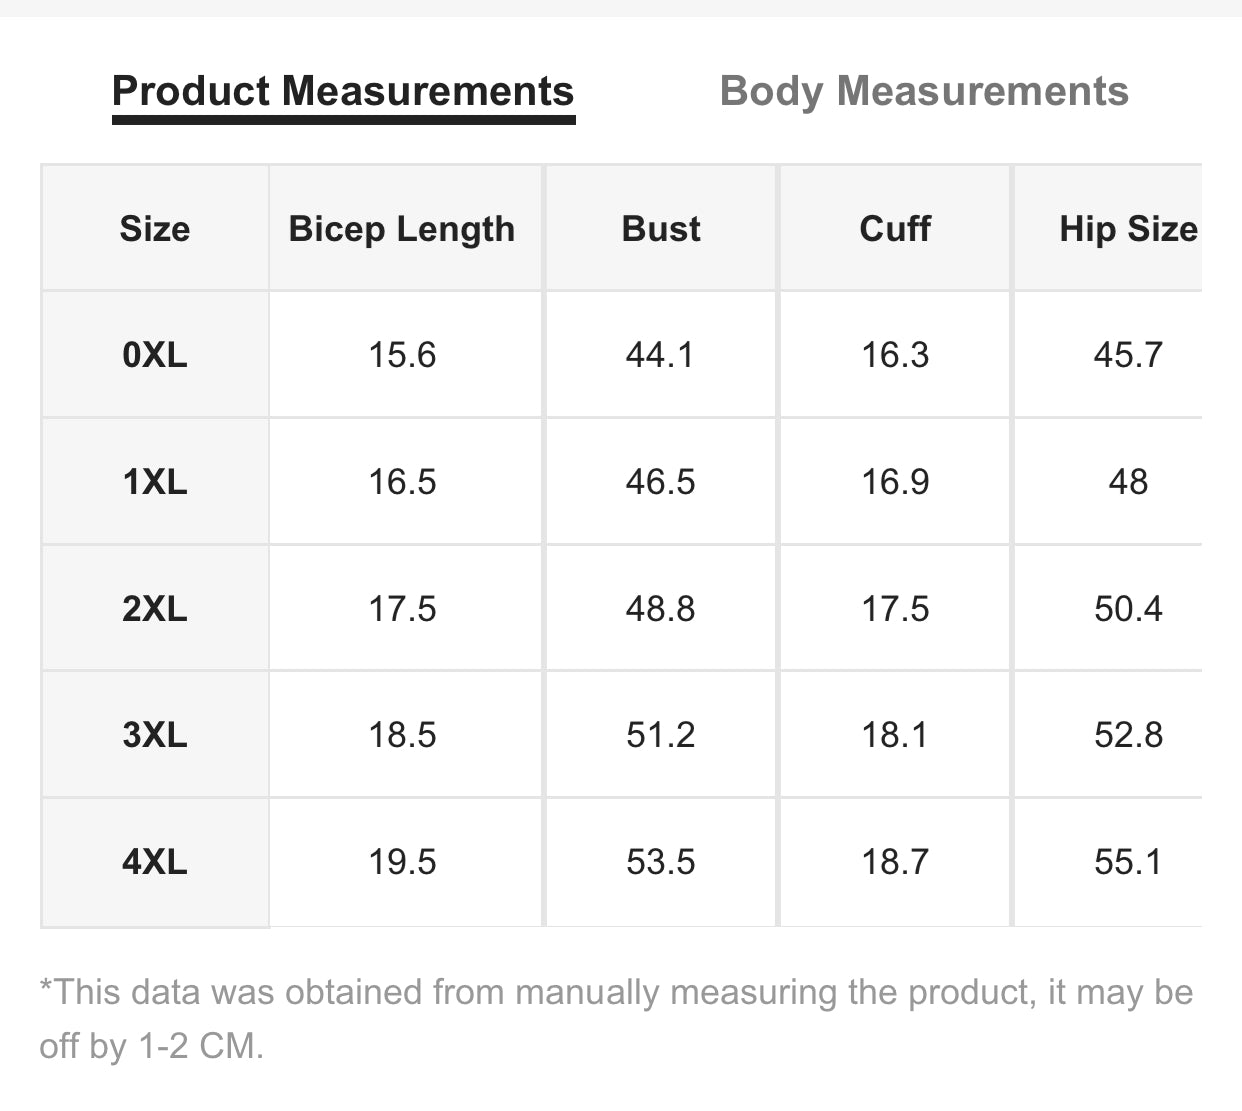
Task: Select the 2XL size row label
Action: pyautogui.click(x=155, y=609)
